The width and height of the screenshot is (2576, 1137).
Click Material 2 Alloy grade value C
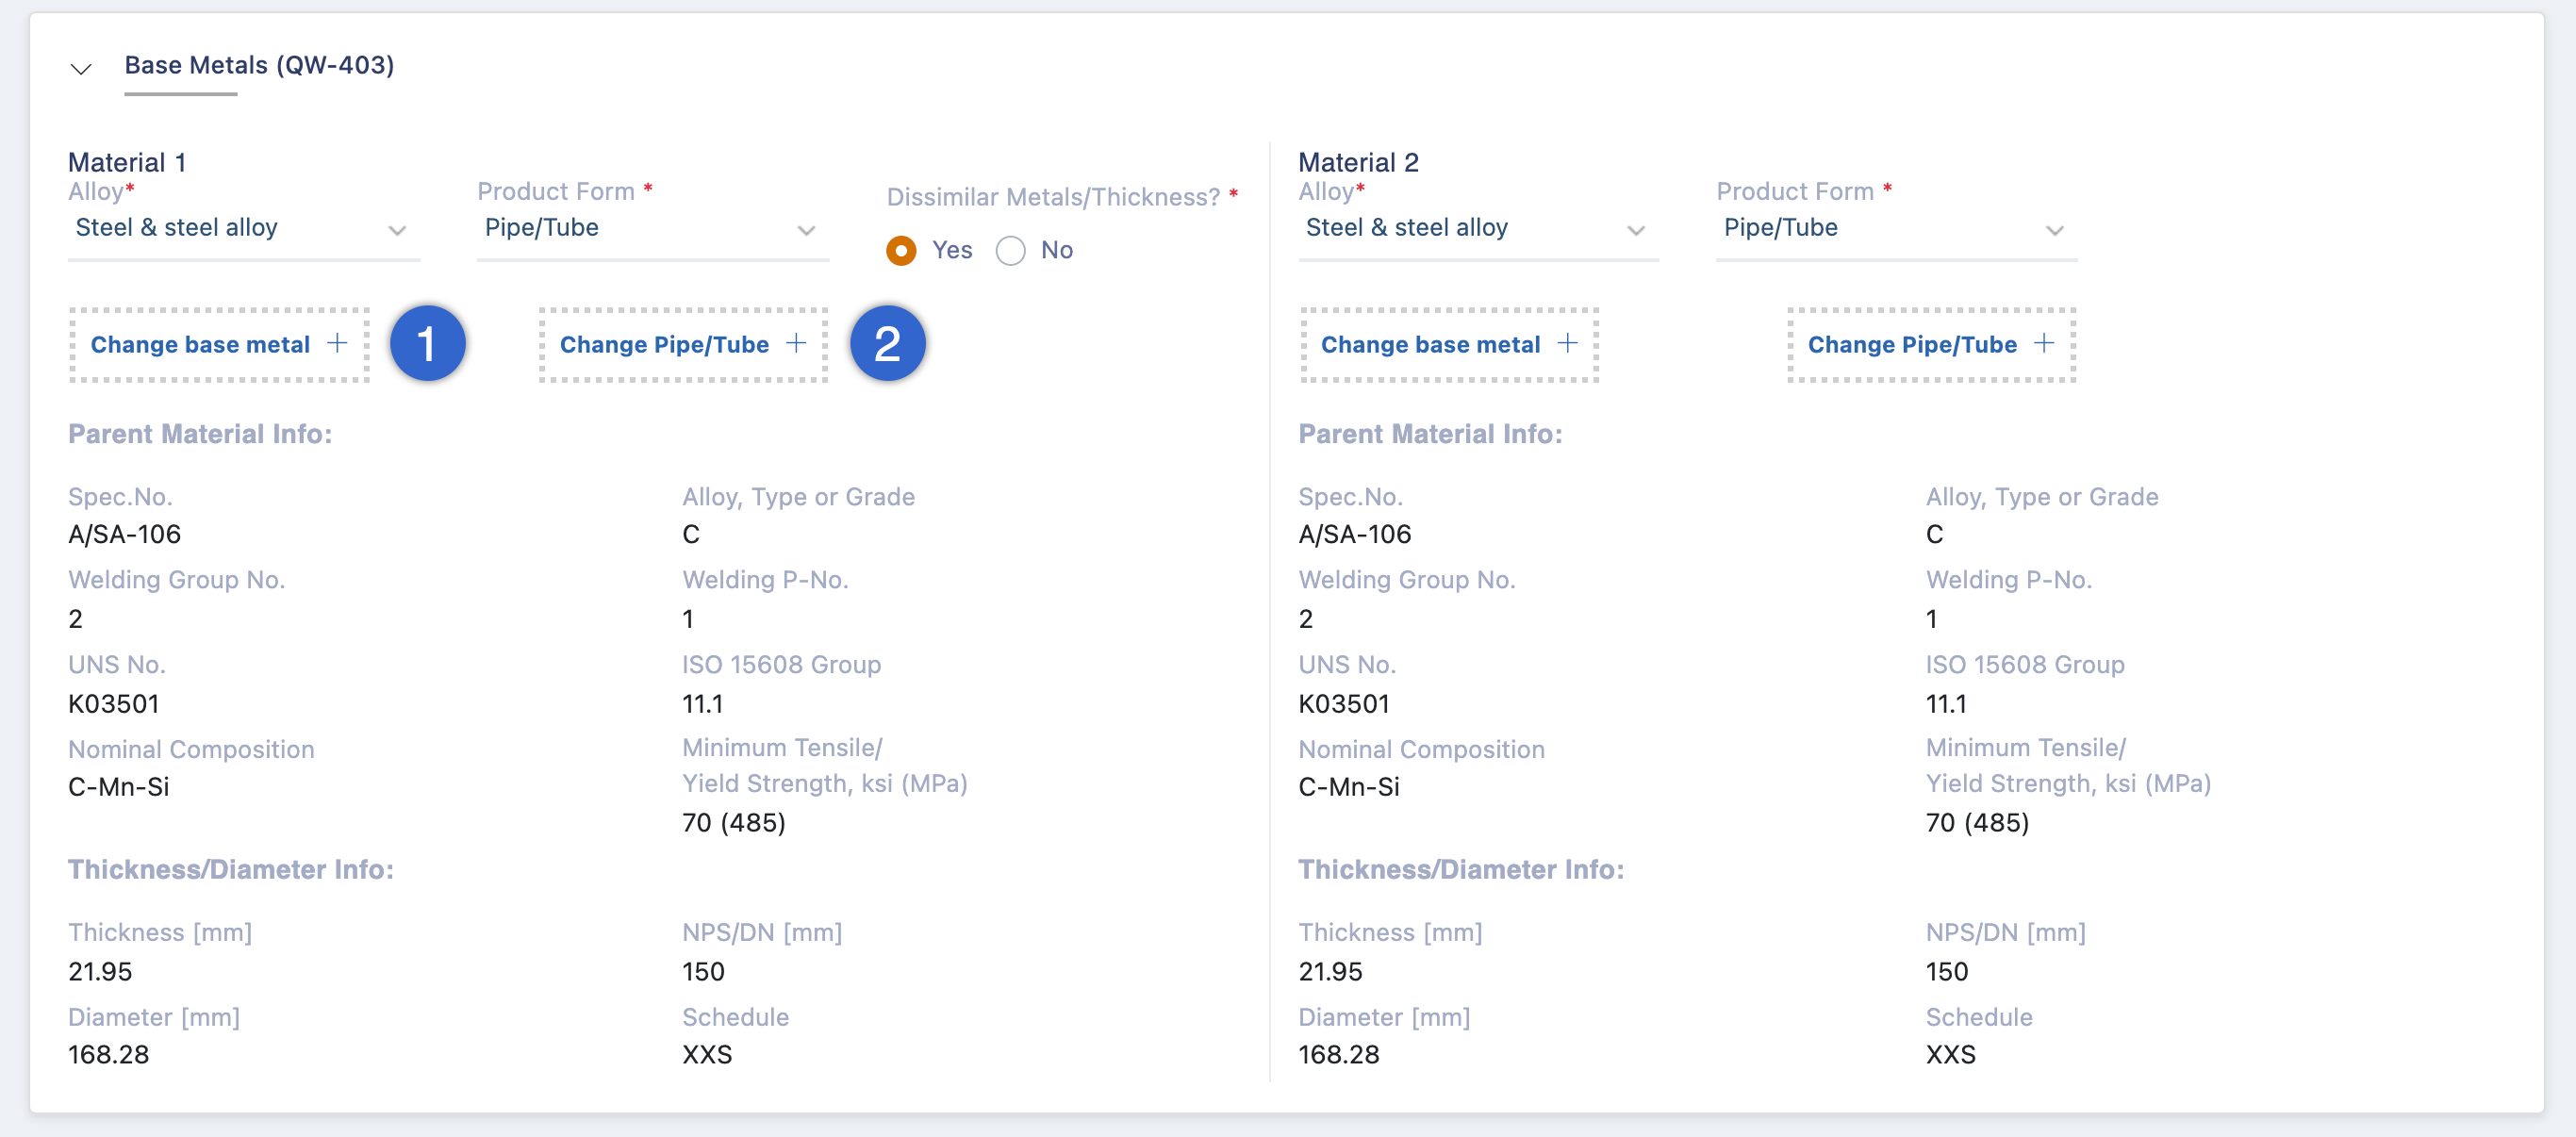point(1935,535)
